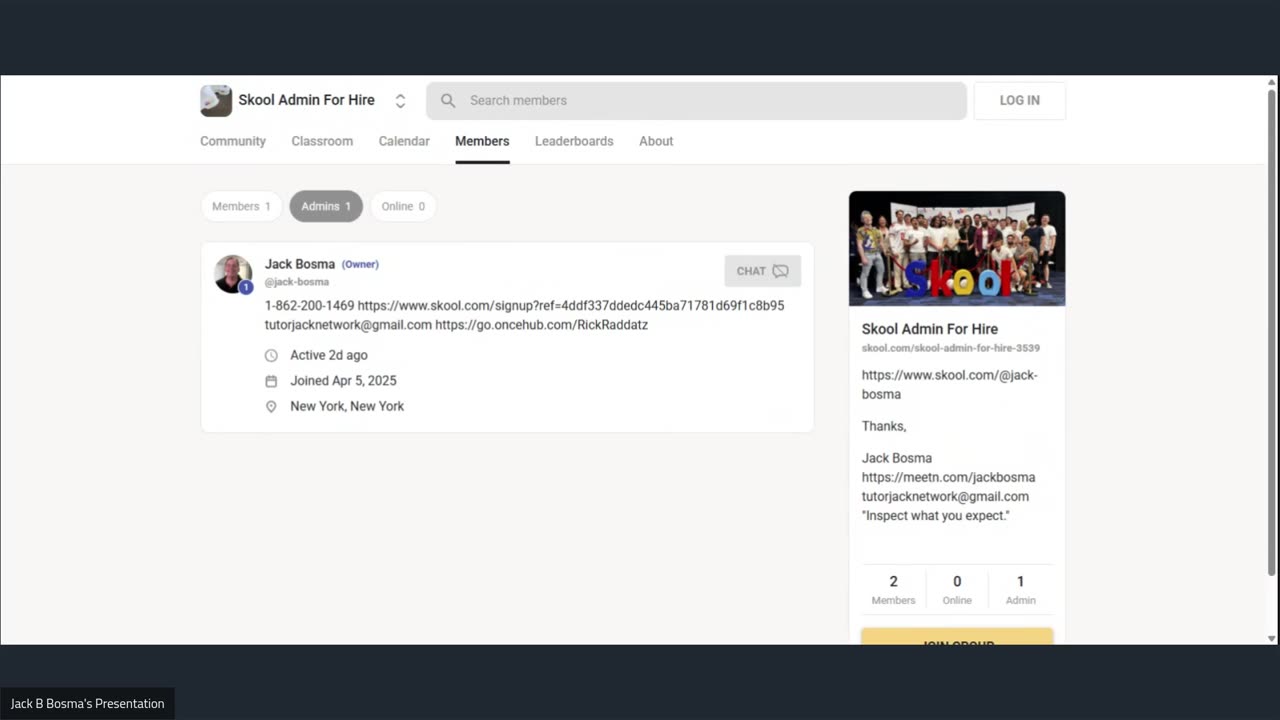The height and width of the screenshot is (720, 1280).
Task: Click the scrollbar down arrow
Action: click(1272, 638)
